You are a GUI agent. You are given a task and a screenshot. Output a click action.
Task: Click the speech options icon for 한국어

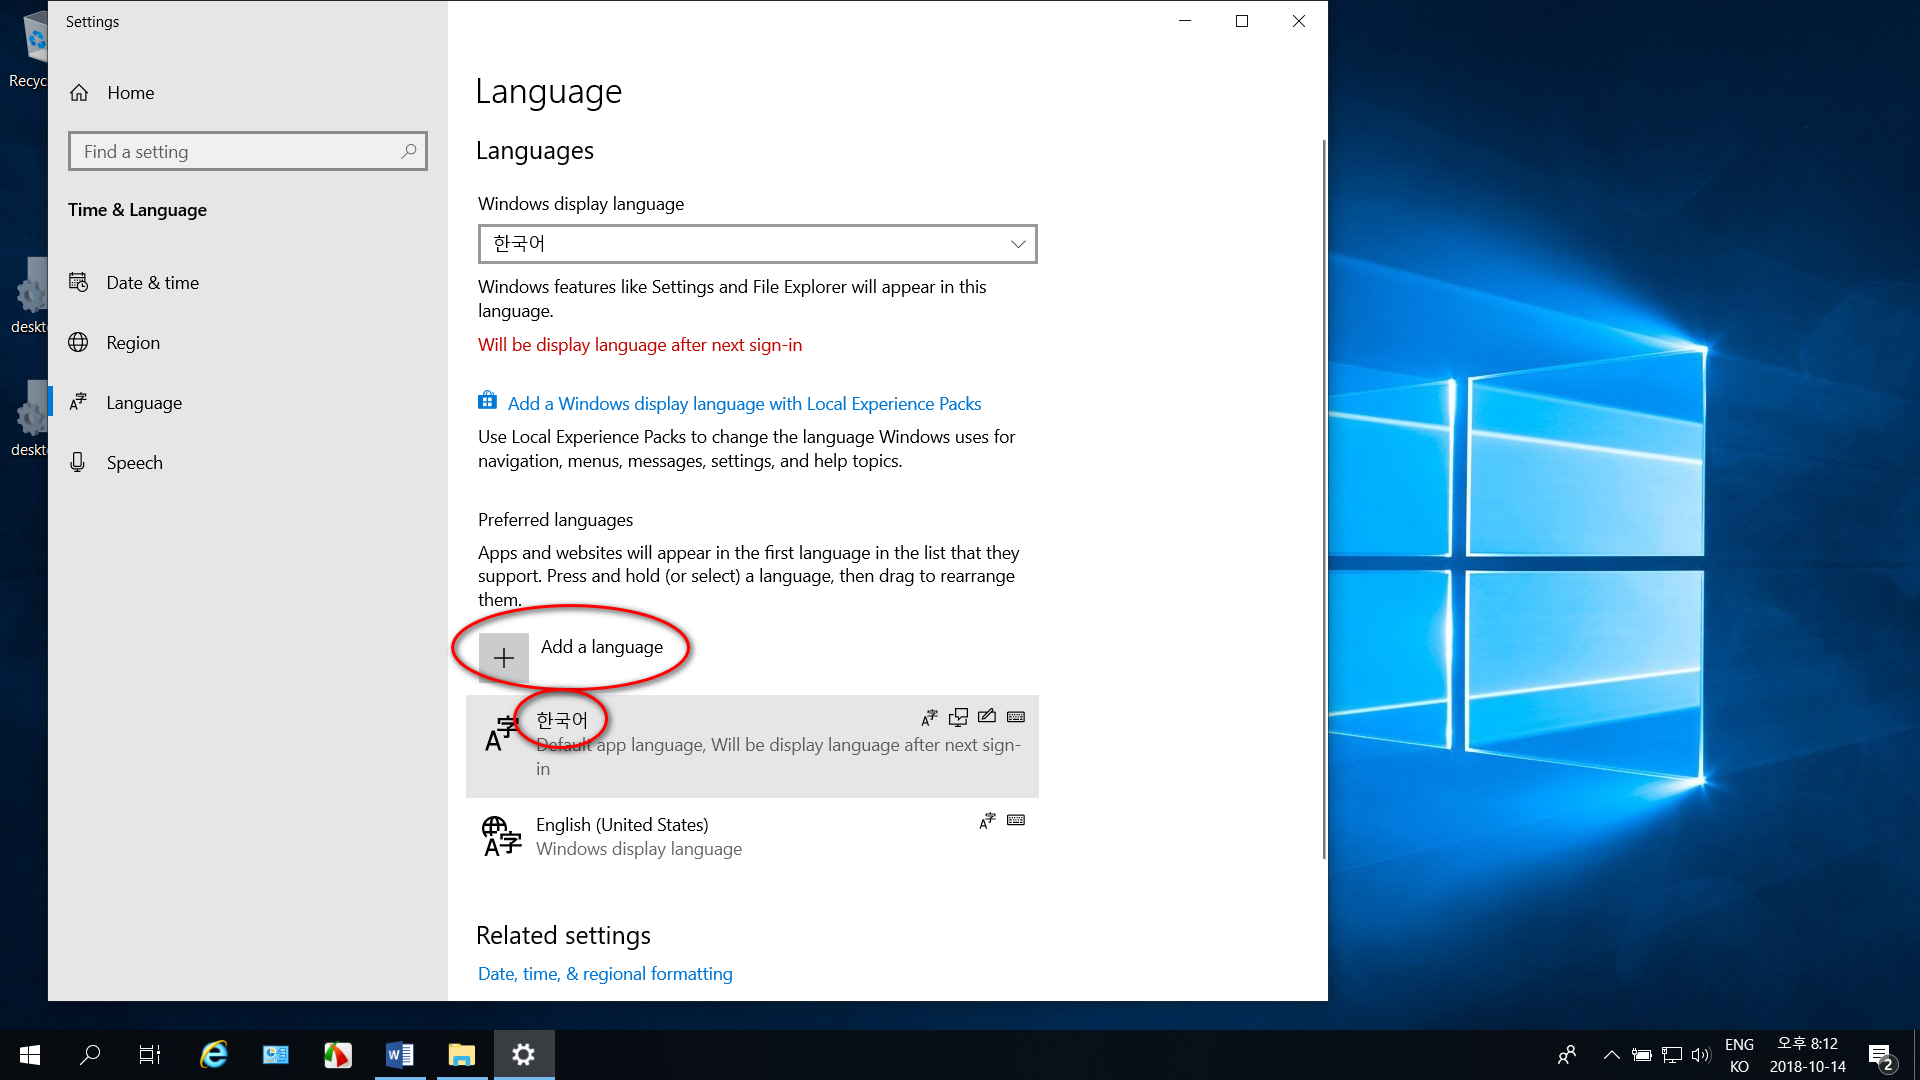[x=957, y=716]
